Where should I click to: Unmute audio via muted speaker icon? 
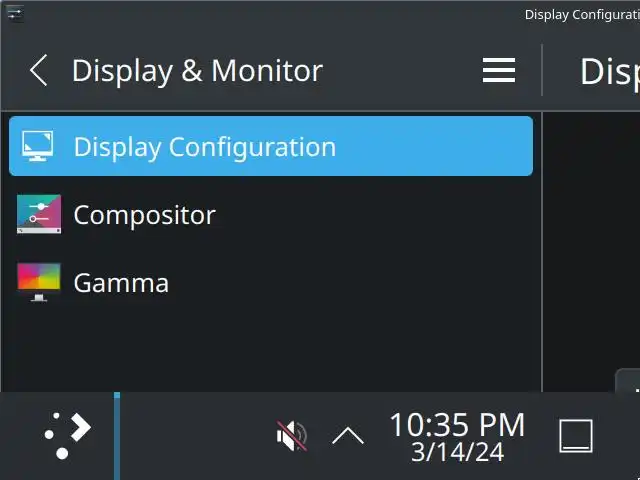[291, 435]
